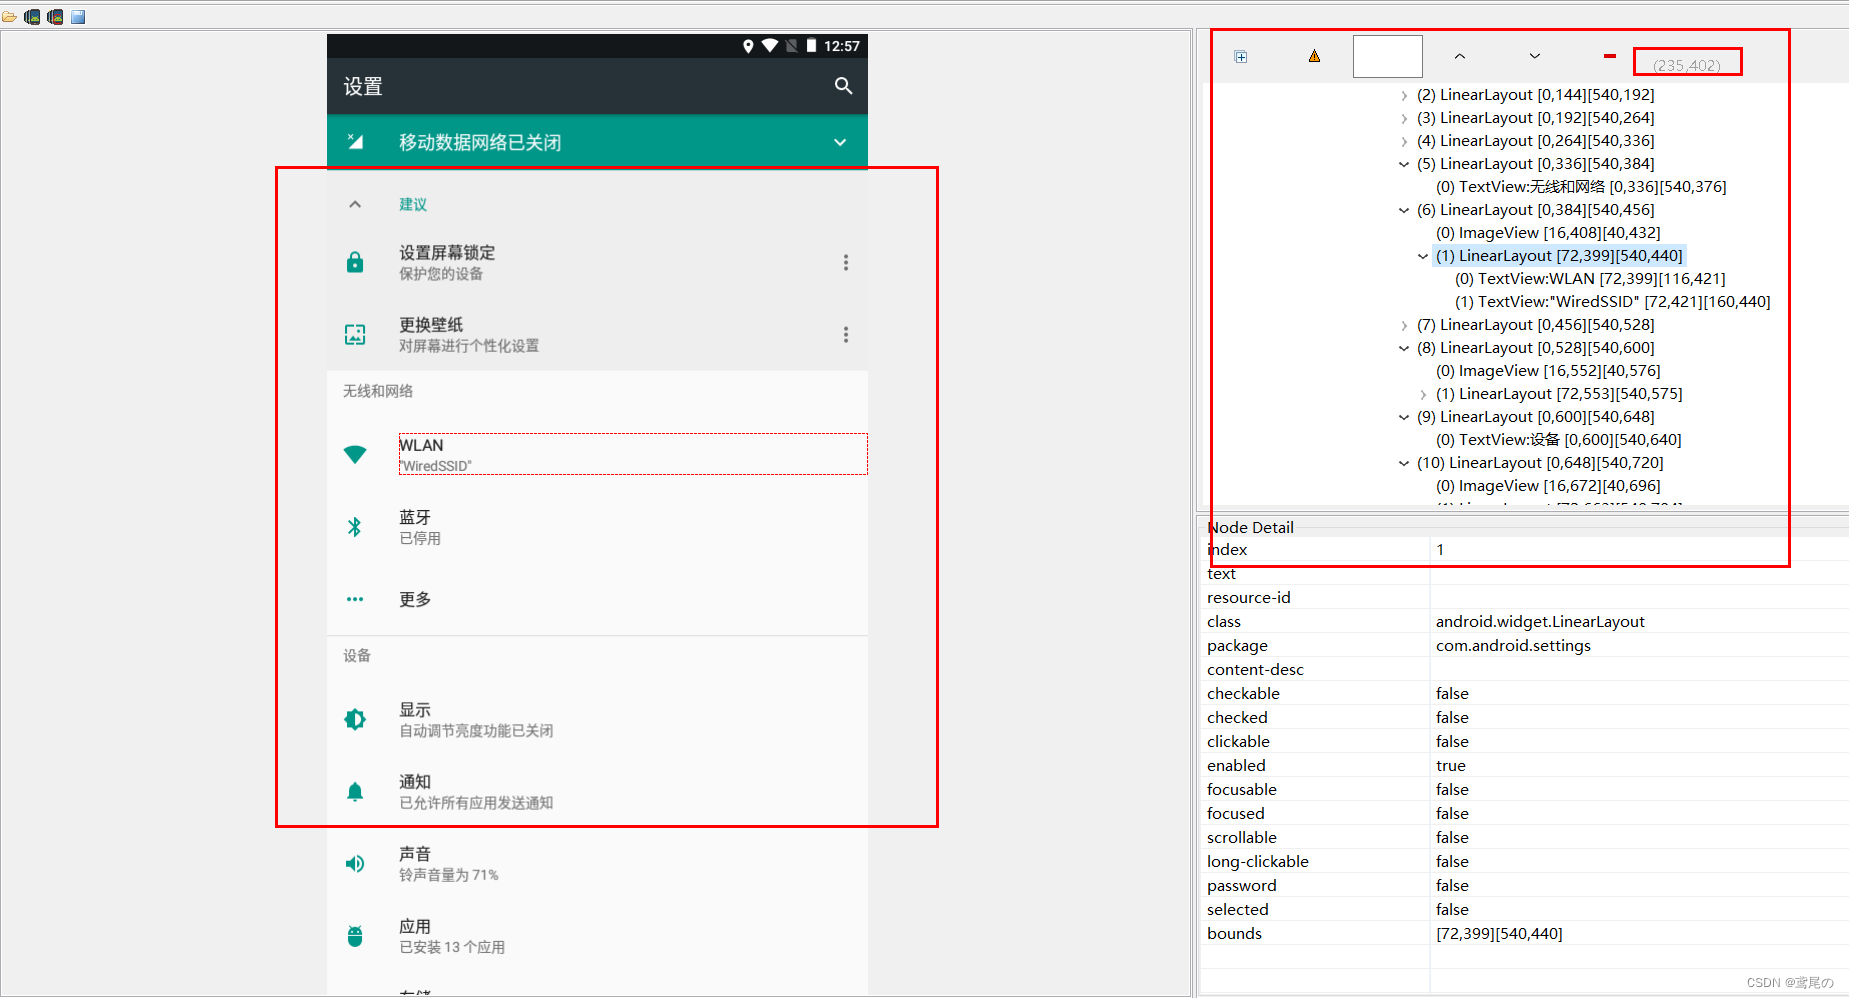Viewport: 1849px width, 998px height.
Task: Go to the next search result with the down arrow
Action: point(1535,56)
